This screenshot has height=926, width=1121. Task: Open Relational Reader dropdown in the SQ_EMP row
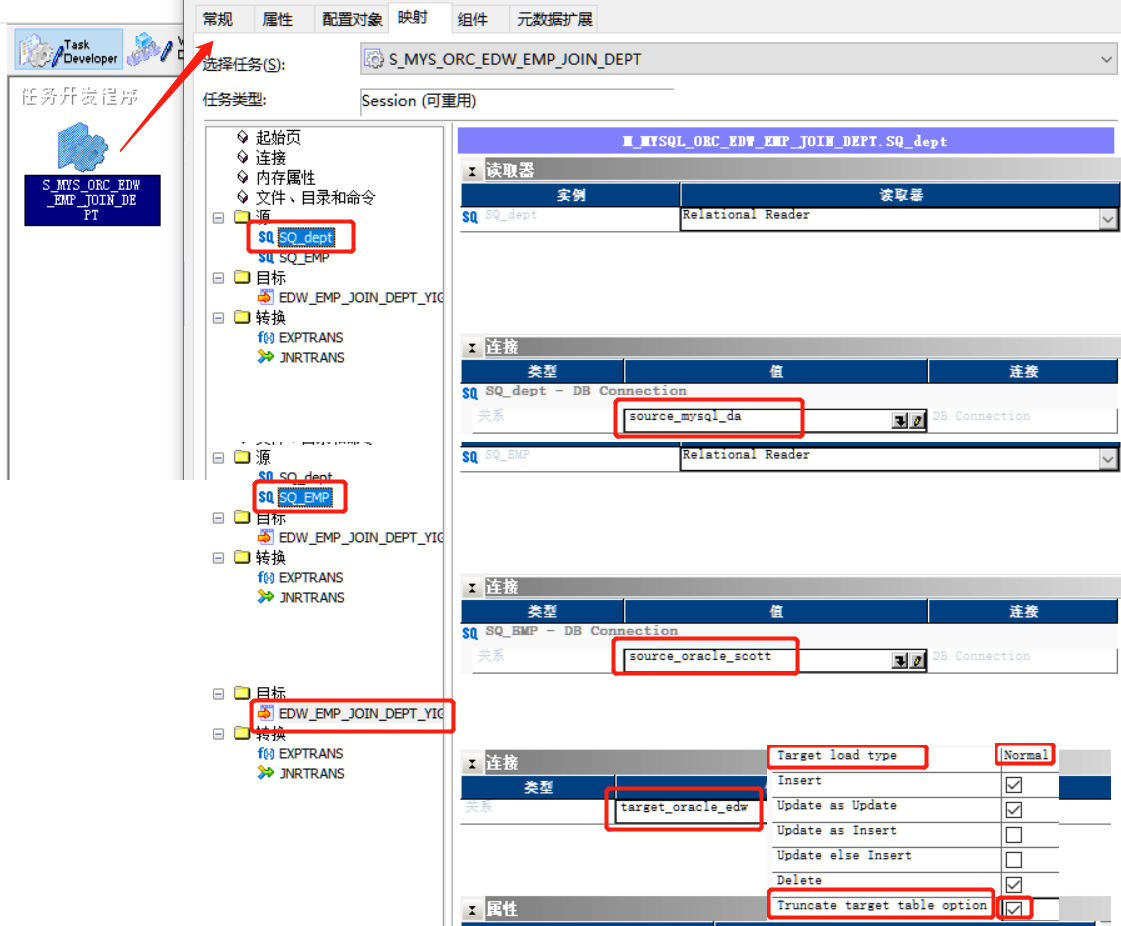click(1107, 459)
